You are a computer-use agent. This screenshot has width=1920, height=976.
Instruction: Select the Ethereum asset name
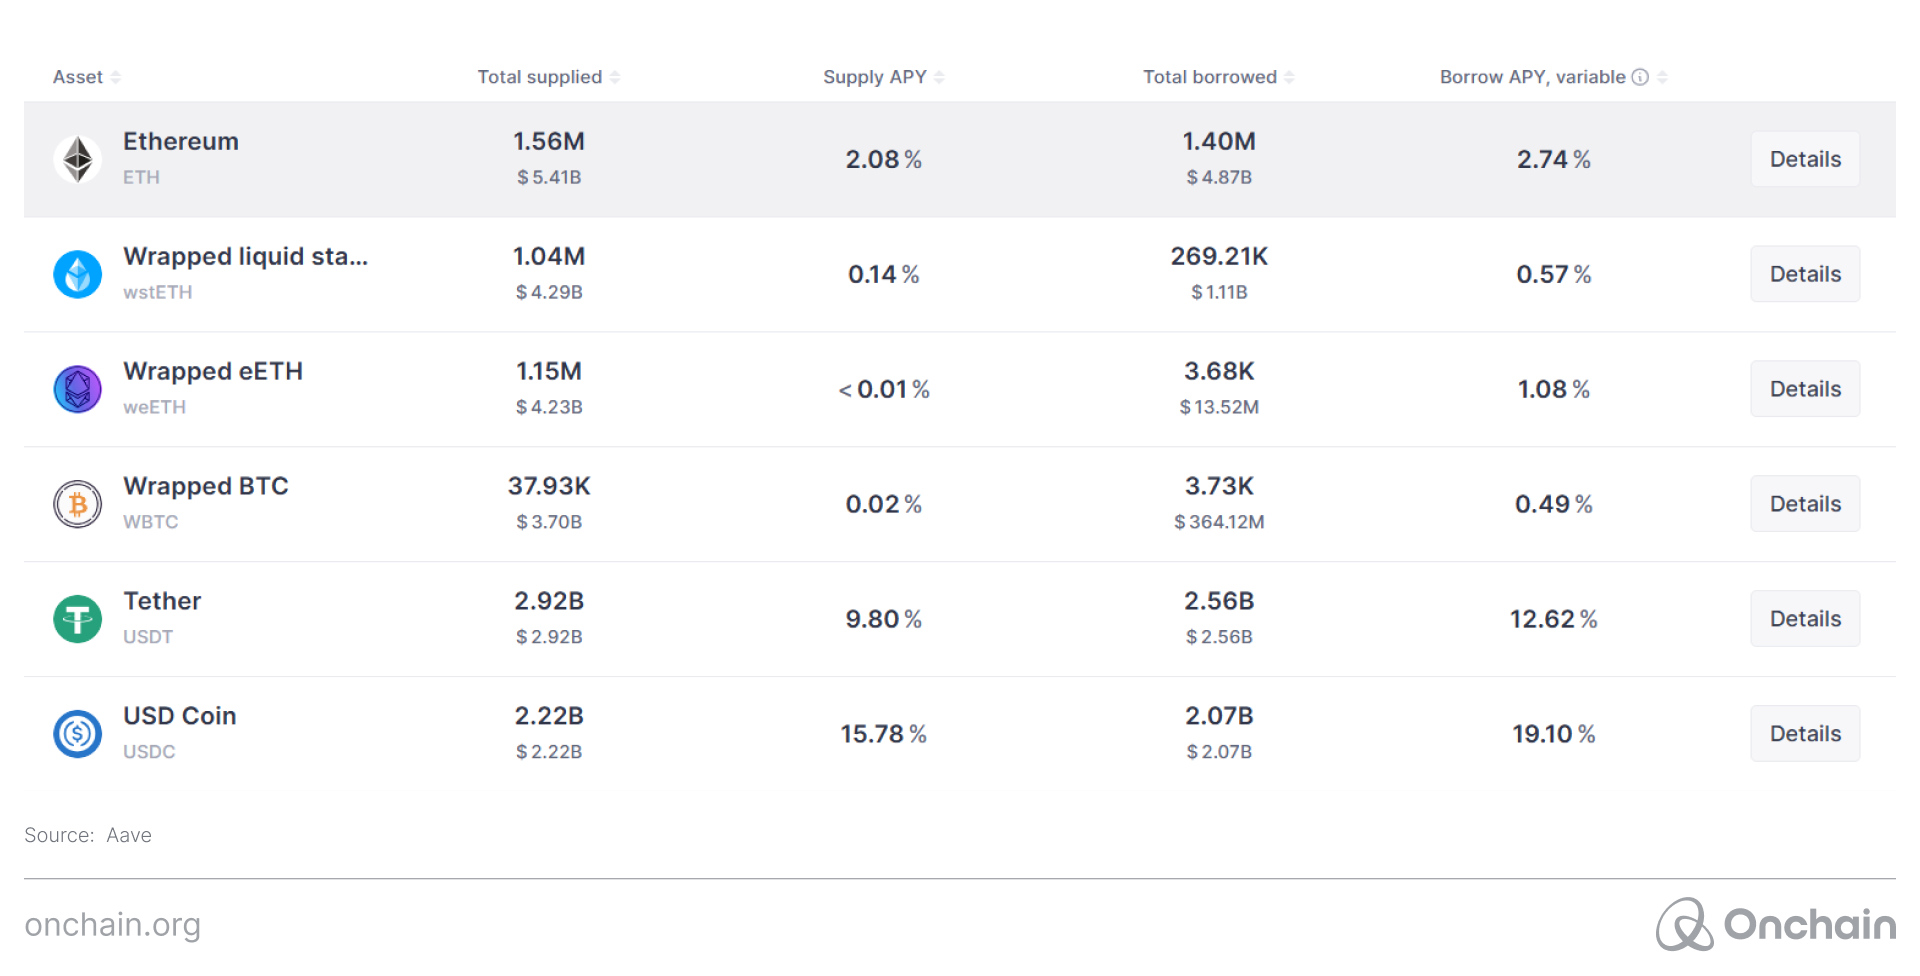pyautogui.click(x=181, y=141)
